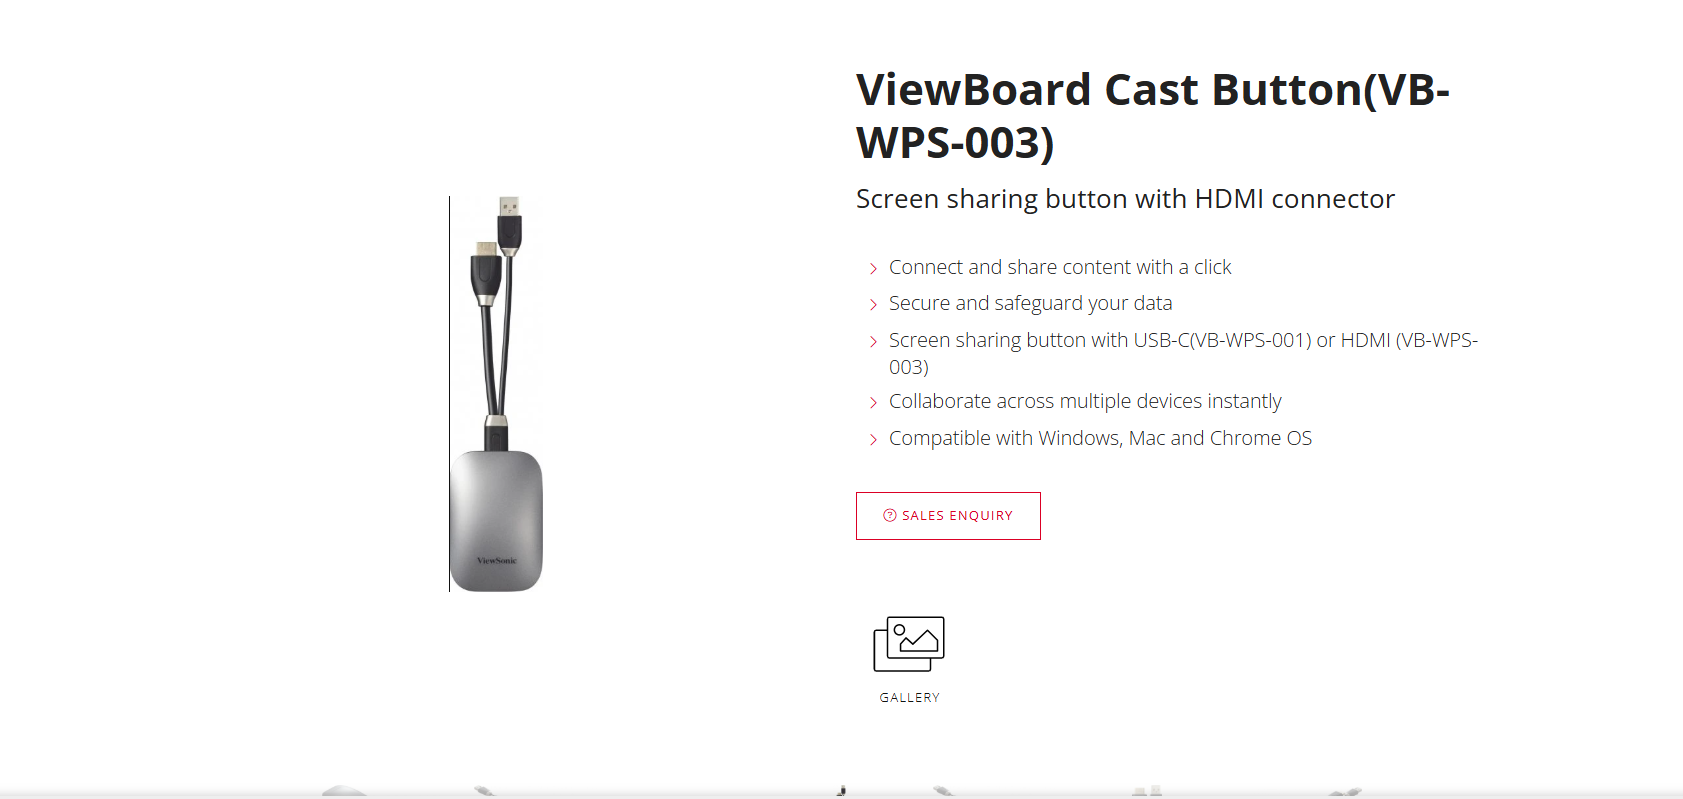Click the chevron beside "Screen sharing button with USB-C"

click(x=873, y=342)
